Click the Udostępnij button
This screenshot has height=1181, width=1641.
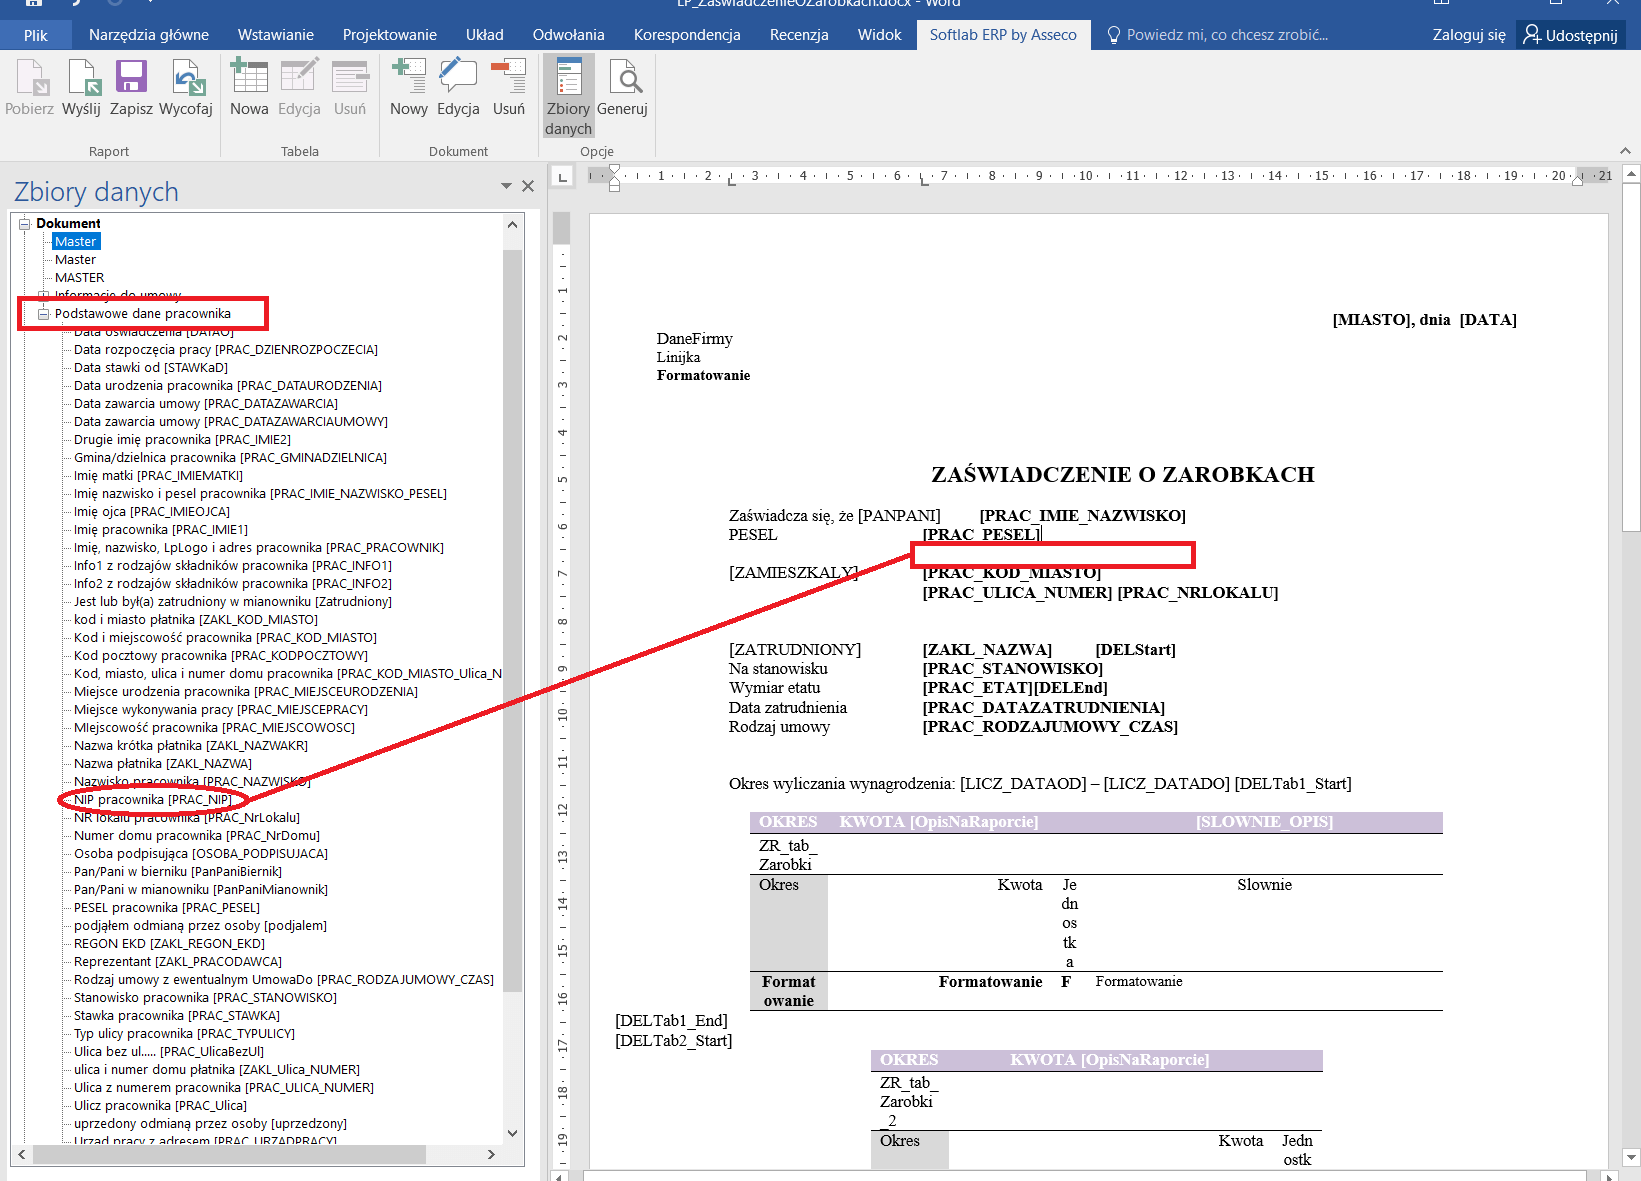point(1570,35)
